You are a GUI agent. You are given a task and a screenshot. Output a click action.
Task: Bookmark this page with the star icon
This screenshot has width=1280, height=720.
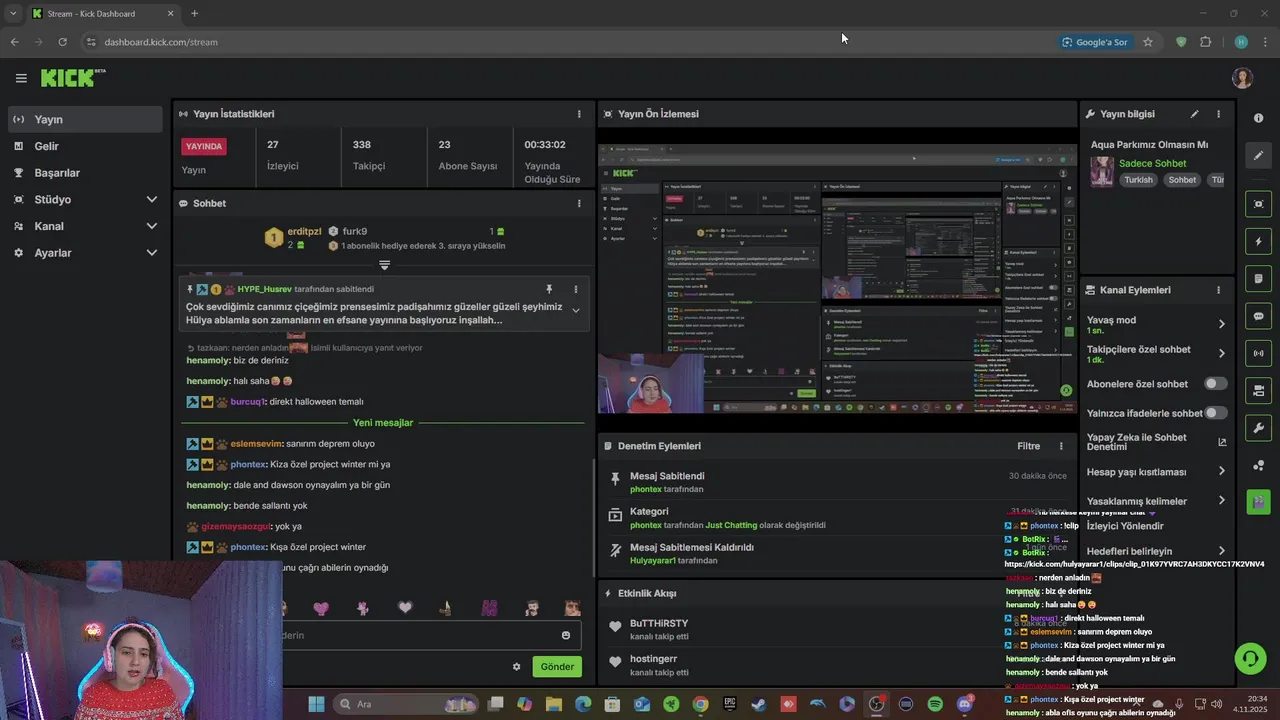click(x=1148, y=42)
